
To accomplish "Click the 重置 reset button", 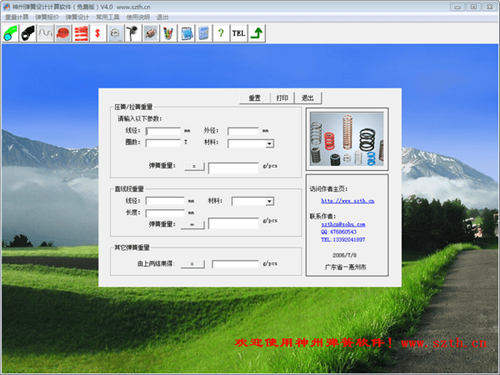I will 255,98.
